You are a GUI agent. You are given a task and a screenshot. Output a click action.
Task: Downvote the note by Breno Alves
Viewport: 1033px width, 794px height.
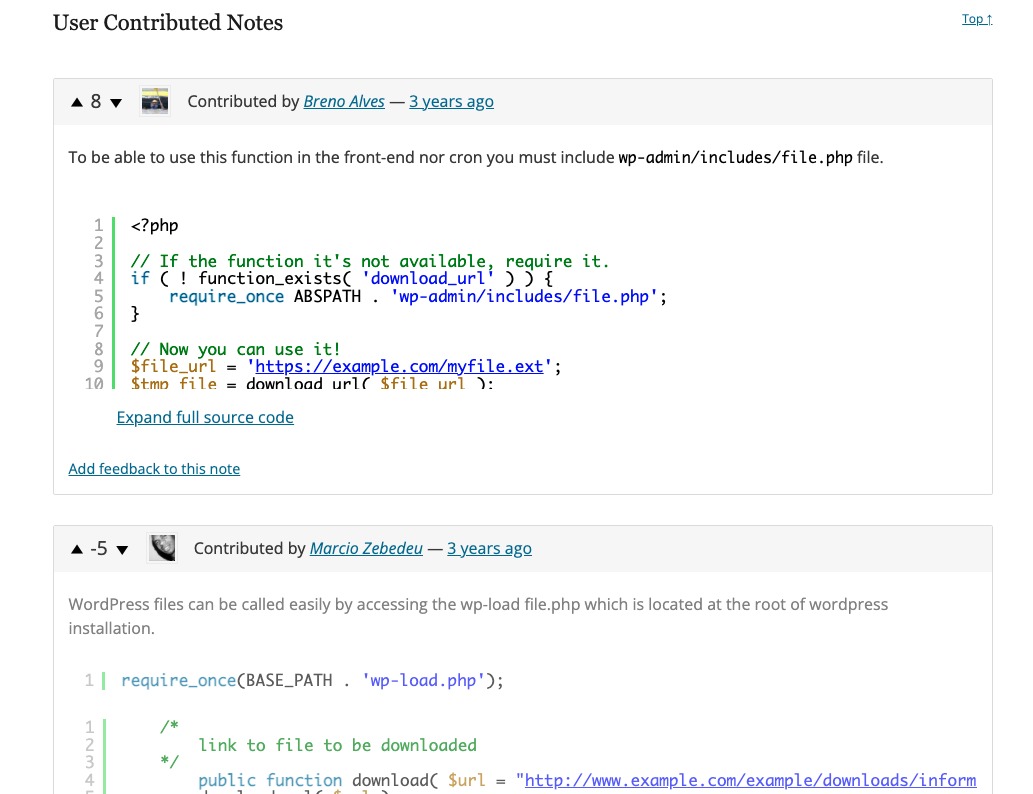click(116, 102)
